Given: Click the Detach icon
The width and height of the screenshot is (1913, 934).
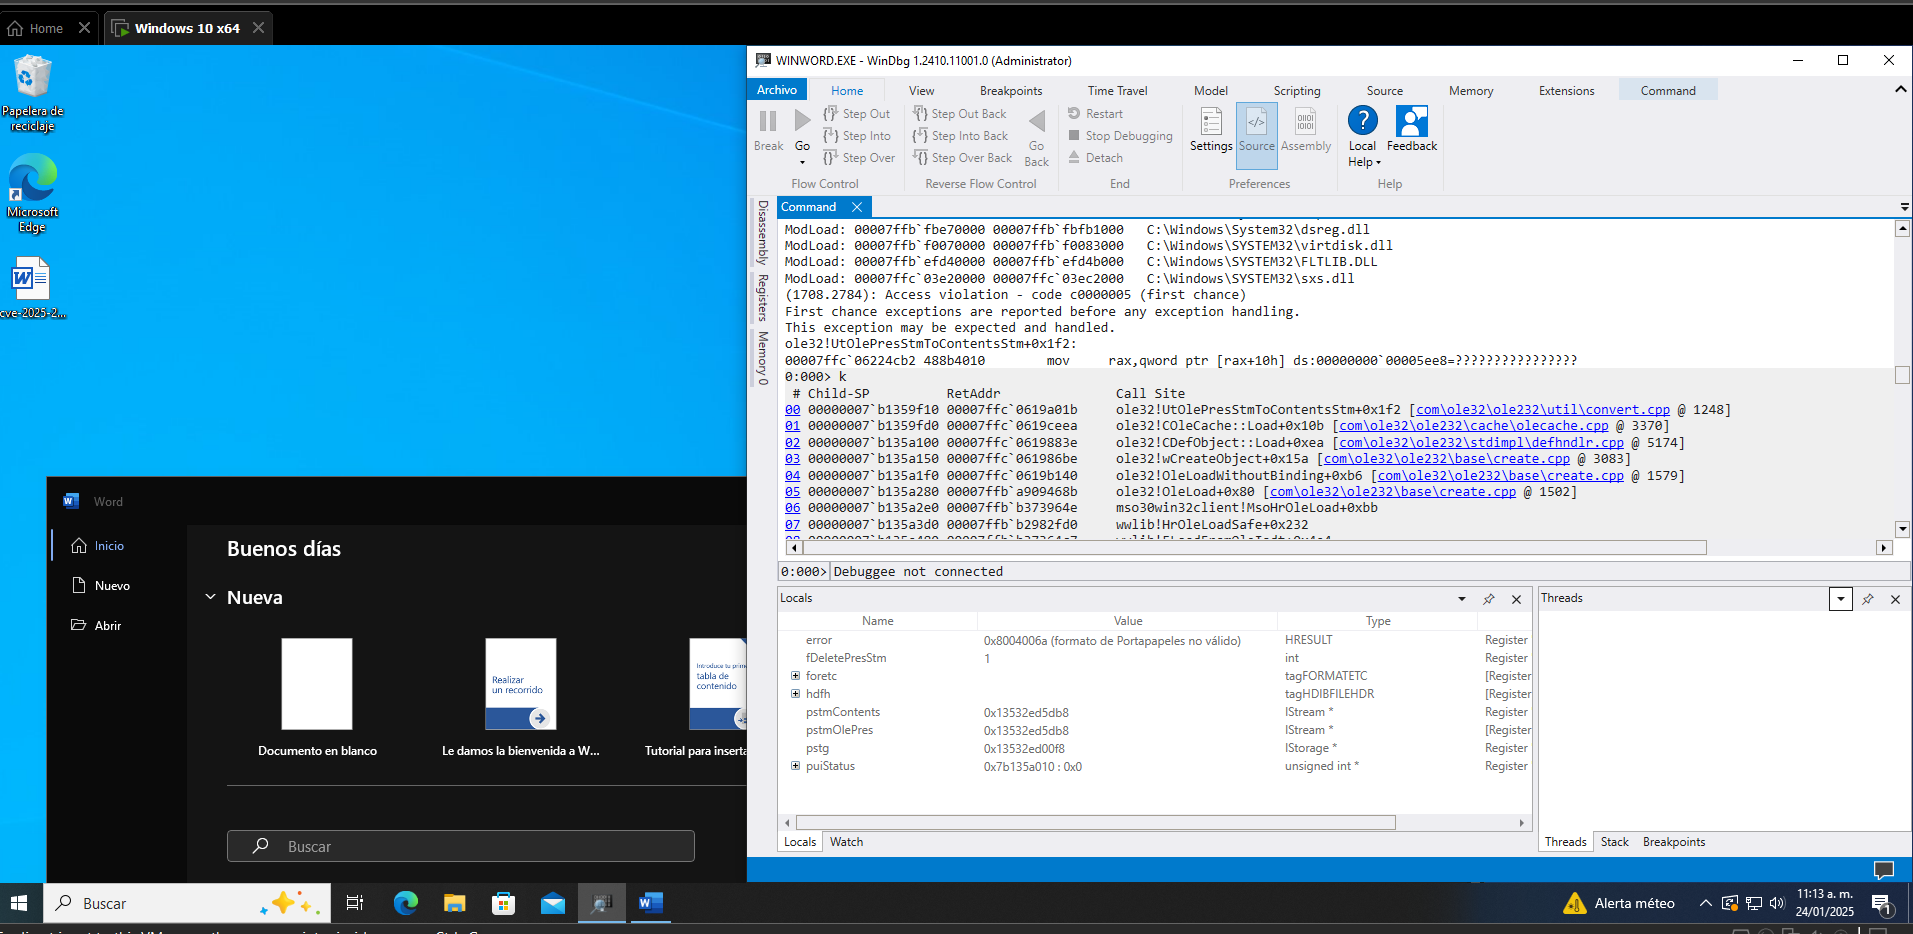Looking at the screenshot, I should 1074,158.
